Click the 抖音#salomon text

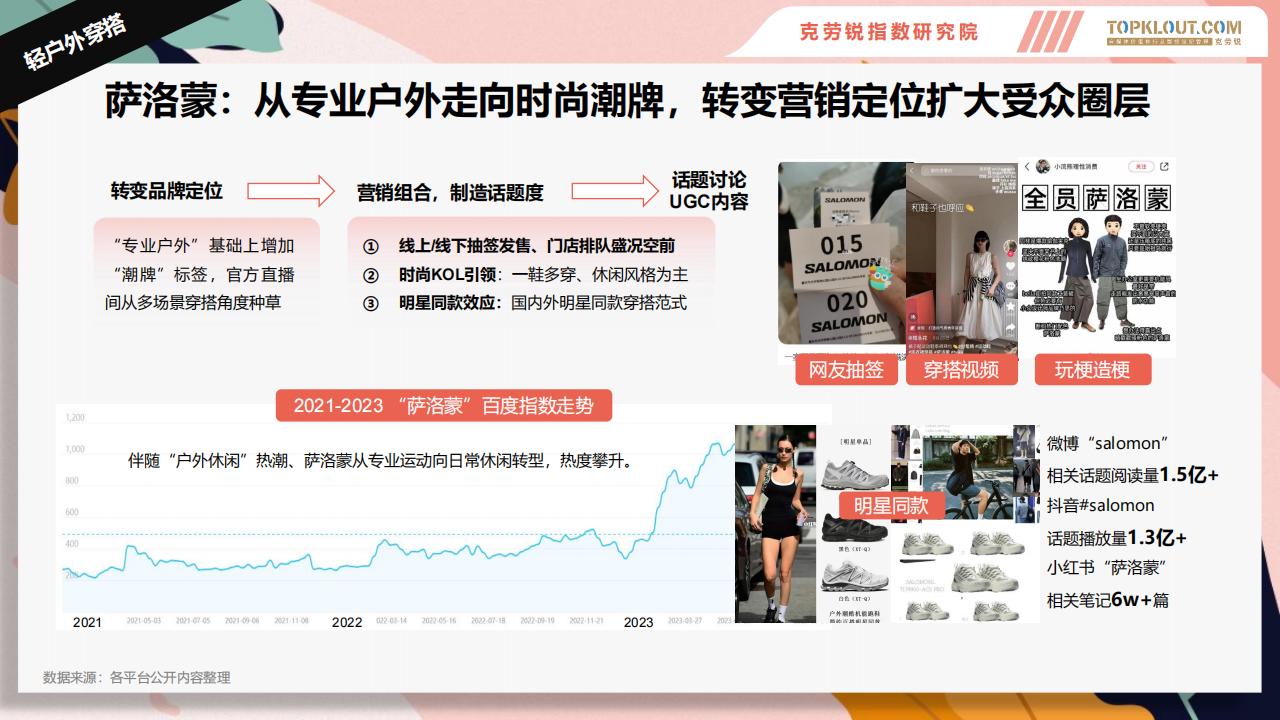click(1100, 506)
